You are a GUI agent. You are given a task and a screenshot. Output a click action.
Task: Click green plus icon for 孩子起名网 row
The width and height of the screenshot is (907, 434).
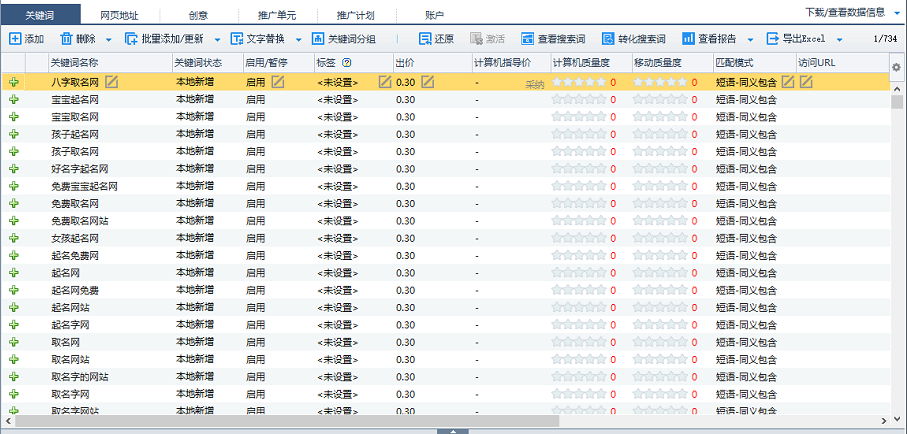[x=14, y=134]
